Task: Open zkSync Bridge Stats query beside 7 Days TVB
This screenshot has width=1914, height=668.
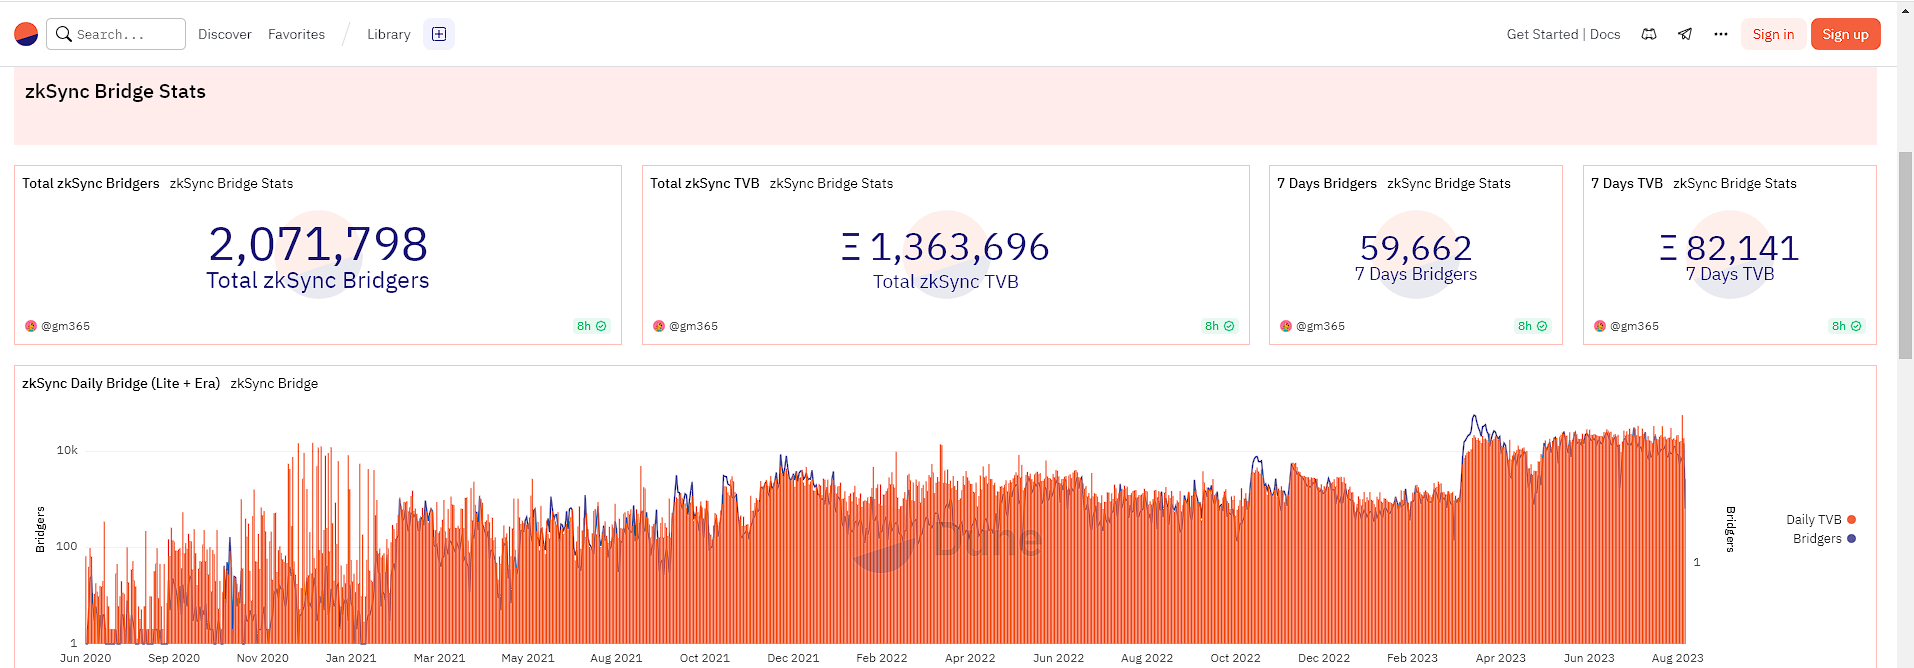Action: 1735,183
